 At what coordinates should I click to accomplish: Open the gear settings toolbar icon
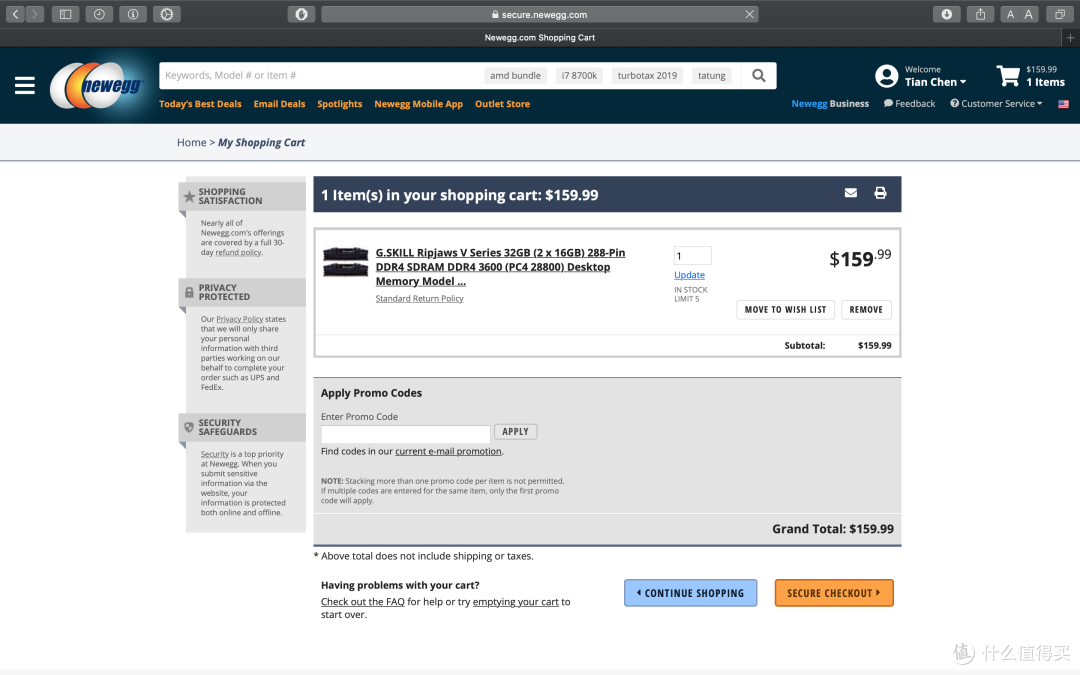(167, 14)
